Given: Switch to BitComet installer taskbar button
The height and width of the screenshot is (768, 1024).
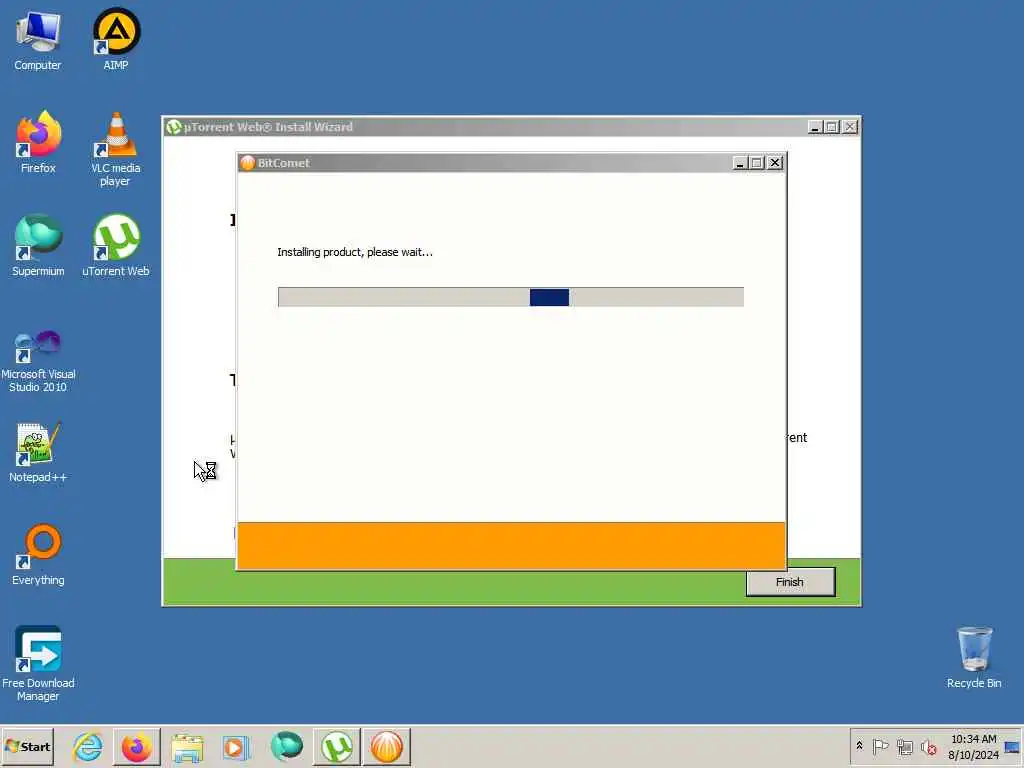Looking at the screenshot, I should [x=387, y=746].
